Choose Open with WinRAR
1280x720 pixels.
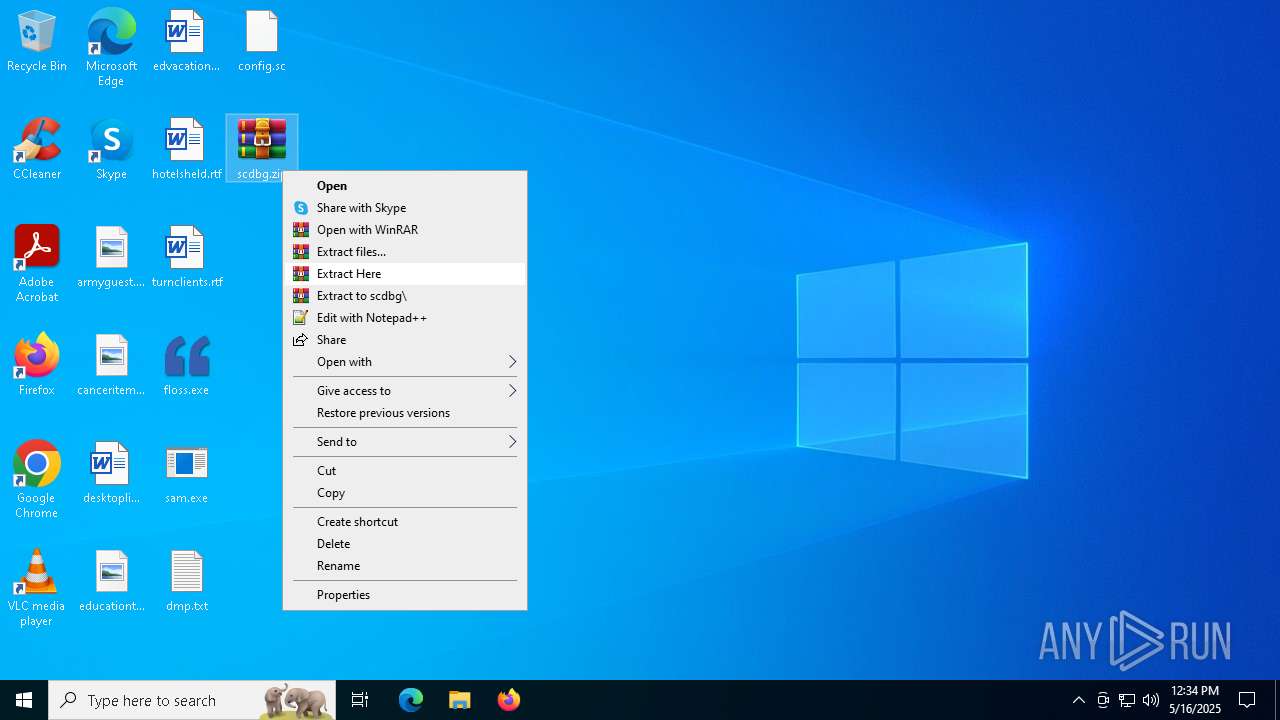click(405, 230)
